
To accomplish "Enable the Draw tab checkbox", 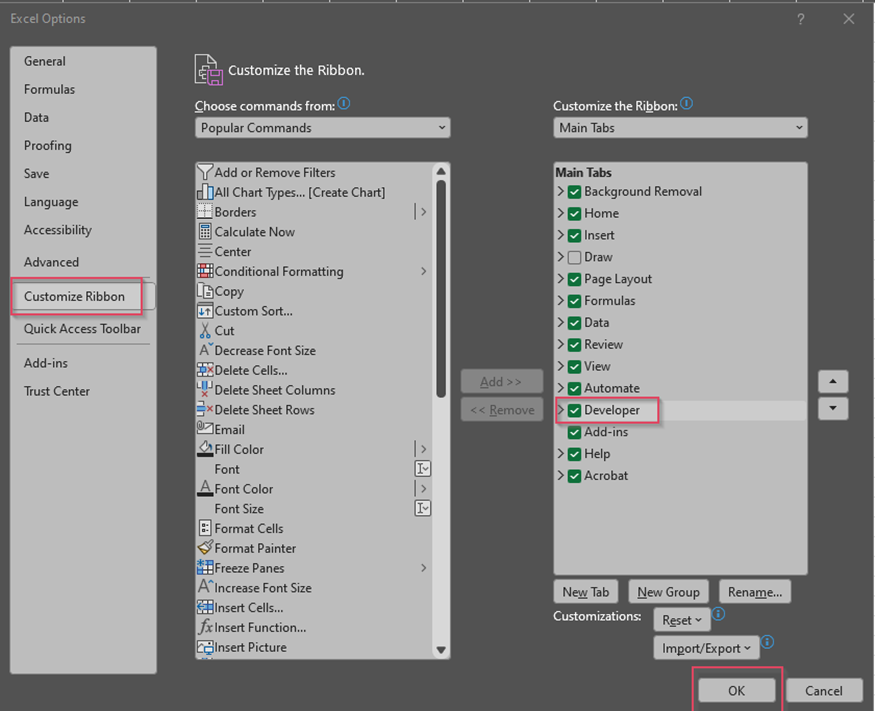I will [x=574, y=257].
